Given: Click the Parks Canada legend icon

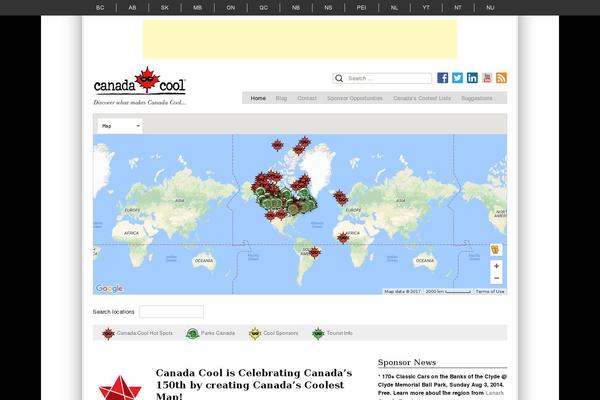Looking at the screenshot, I should [x=192, y=333].
